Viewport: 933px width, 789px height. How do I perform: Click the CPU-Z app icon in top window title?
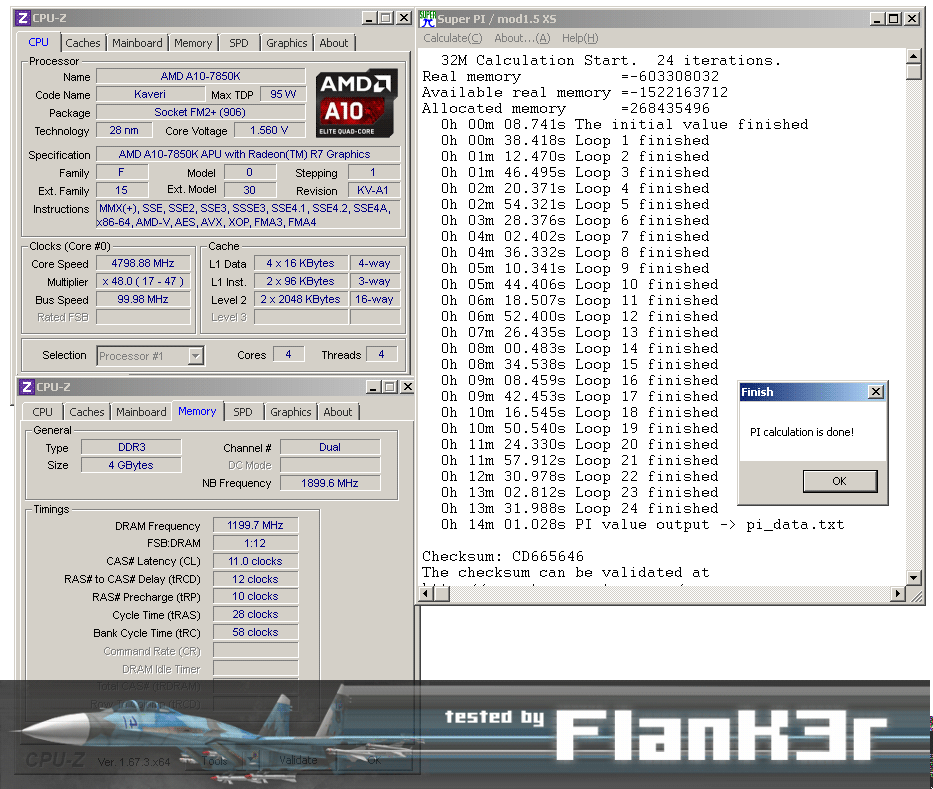[23, 18]
